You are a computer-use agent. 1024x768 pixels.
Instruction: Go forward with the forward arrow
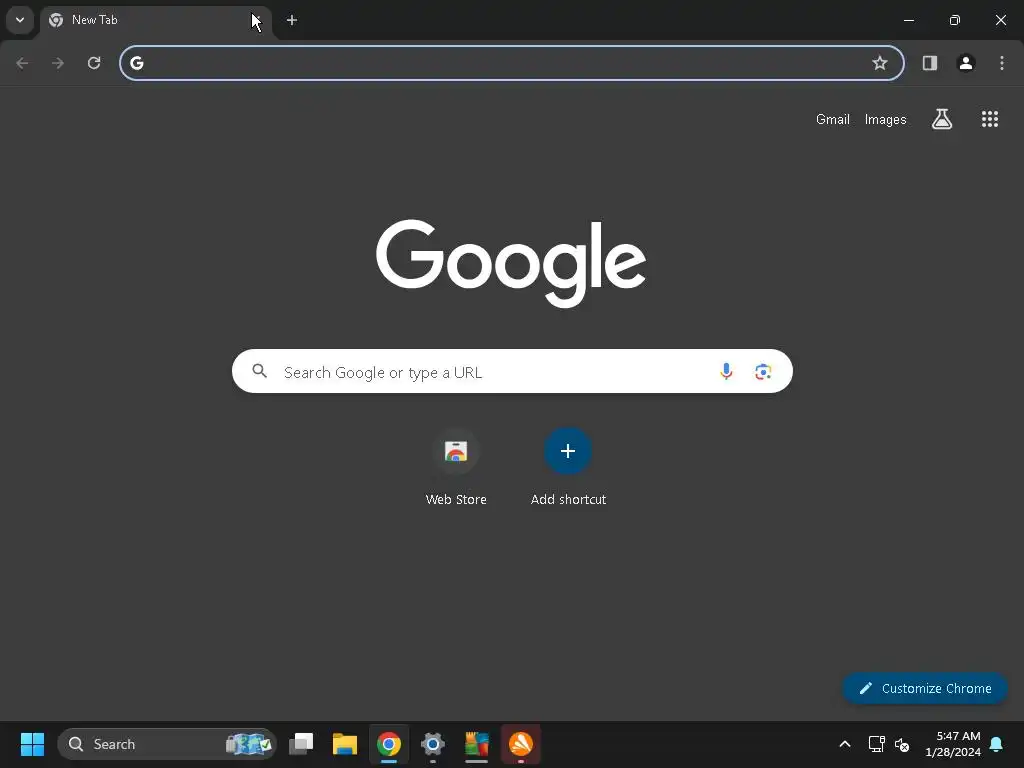58,63
